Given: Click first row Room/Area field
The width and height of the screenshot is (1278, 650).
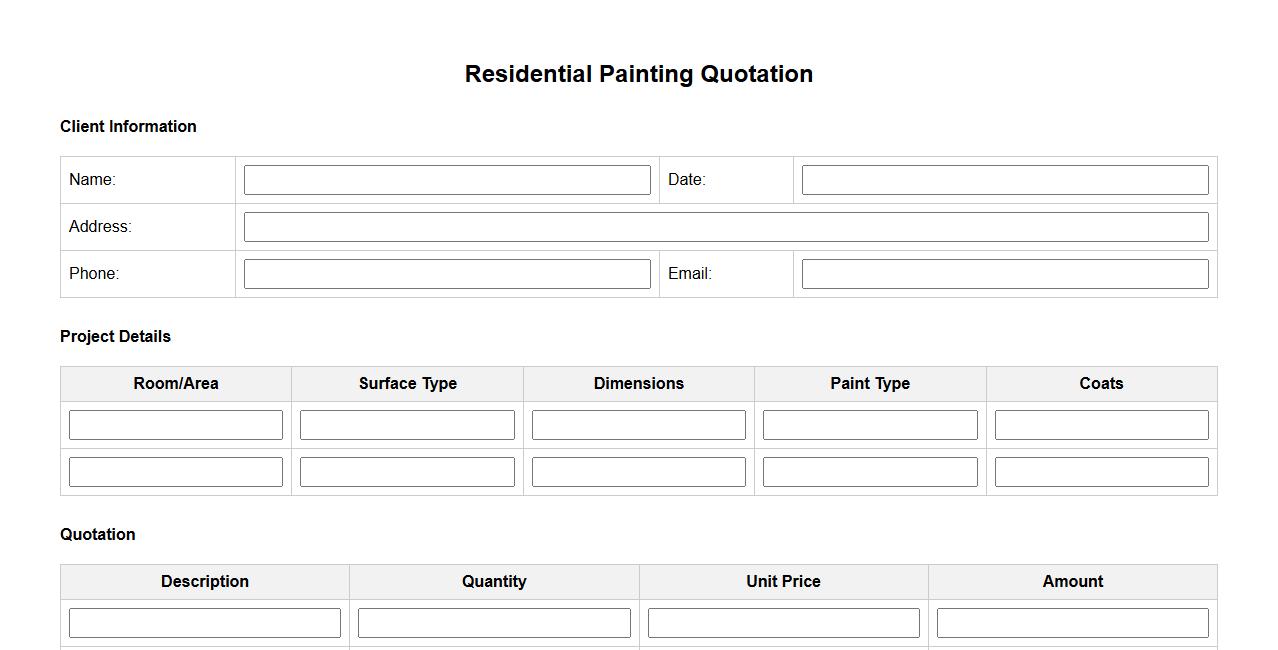Looking at the screenshot, I should [176, 425].
